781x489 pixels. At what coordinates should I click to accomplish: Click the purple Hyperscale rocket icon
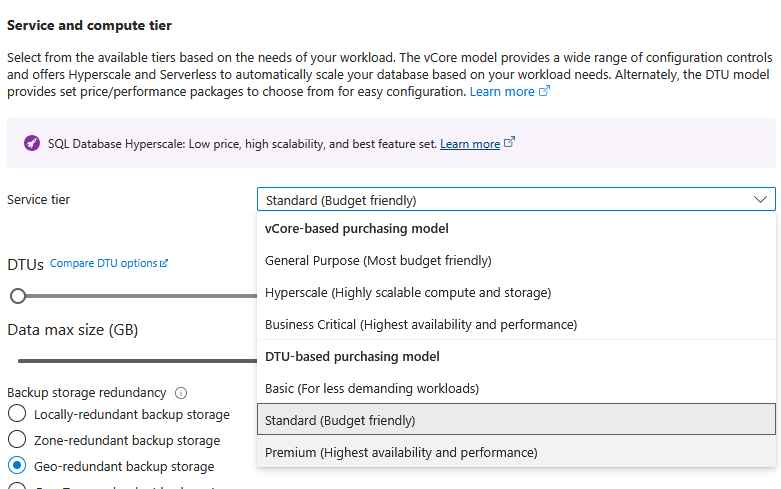[32, 143]
